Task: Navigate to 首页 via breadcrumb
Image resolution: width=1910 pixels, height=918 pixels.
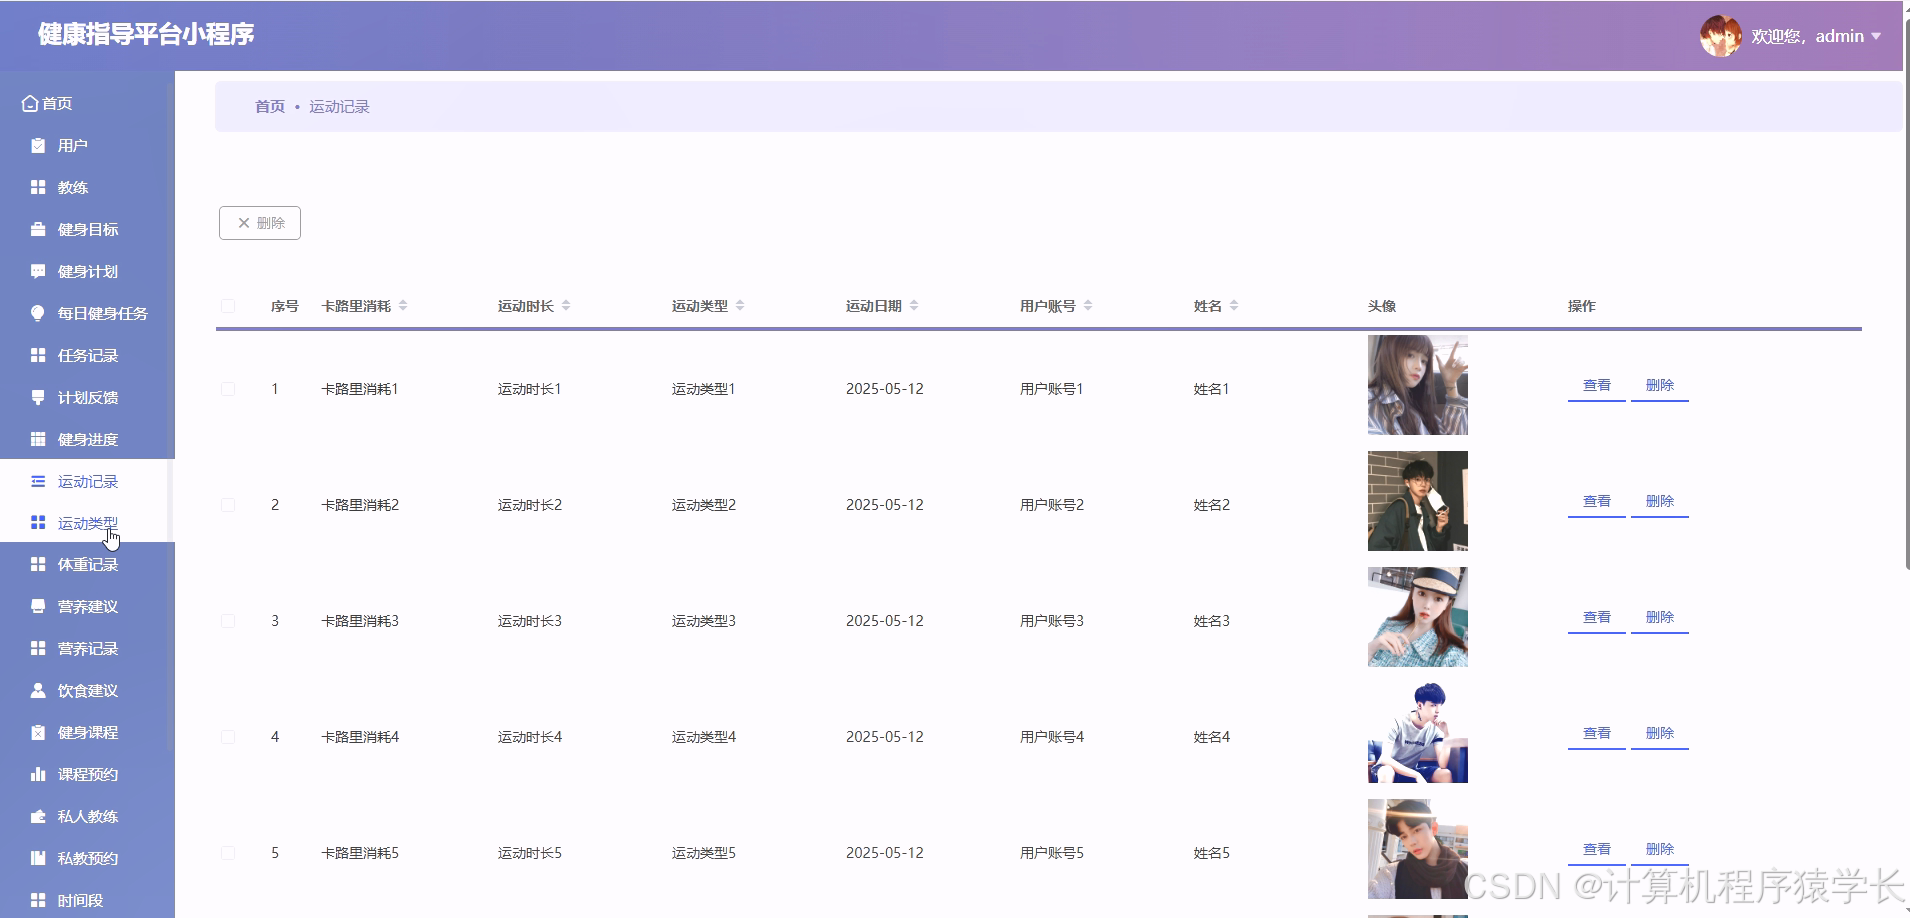Action: tap(269, 106)
